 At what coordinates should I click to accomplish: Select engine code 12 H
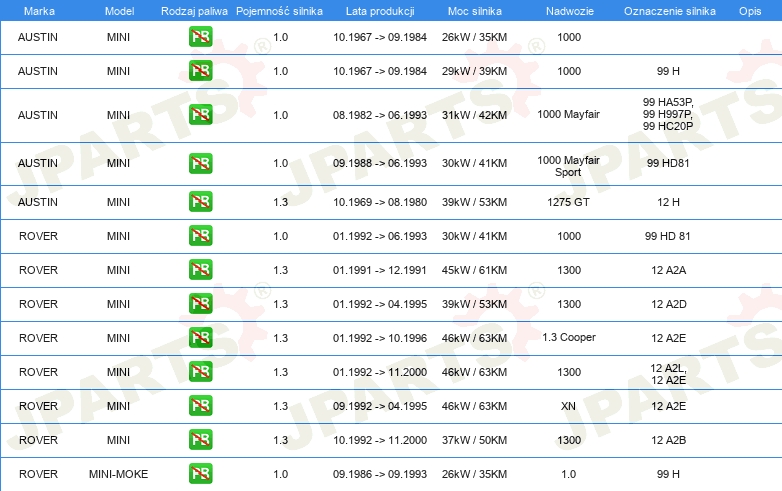tap(668, 202)
